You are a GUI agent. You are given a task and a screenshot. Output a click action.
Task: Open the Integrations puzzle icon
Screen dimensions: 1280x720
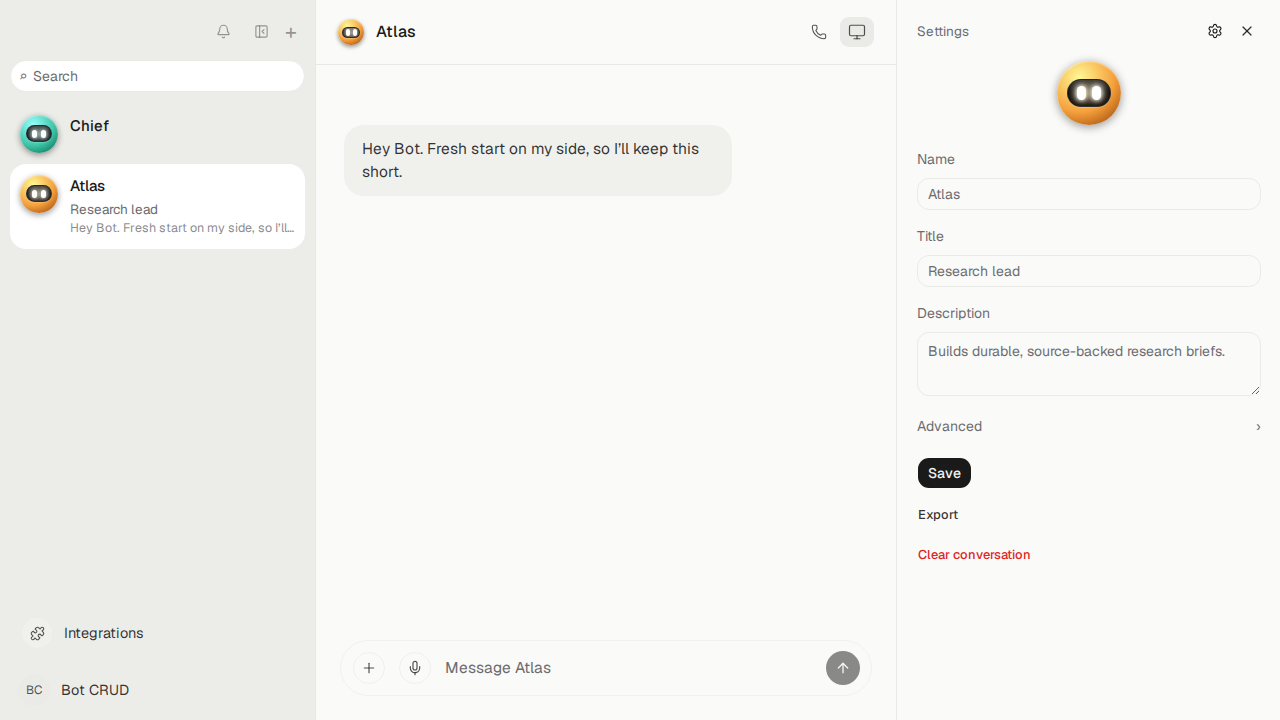click(x=37, y=633)
